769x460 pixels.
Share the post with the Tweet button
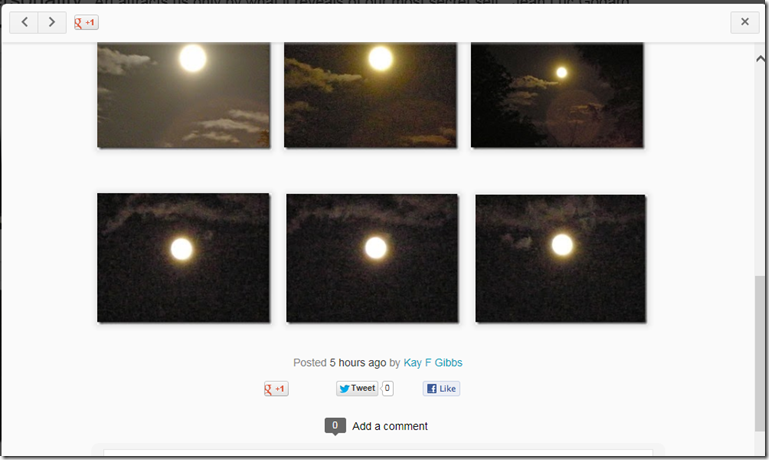(x=357, y=388)
